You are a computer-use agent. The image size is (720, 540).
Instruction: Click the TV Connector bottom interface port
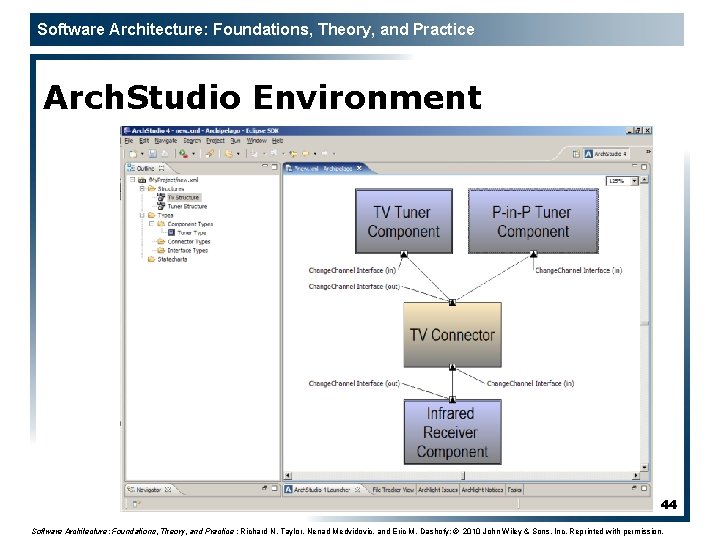tap(452, 367)
